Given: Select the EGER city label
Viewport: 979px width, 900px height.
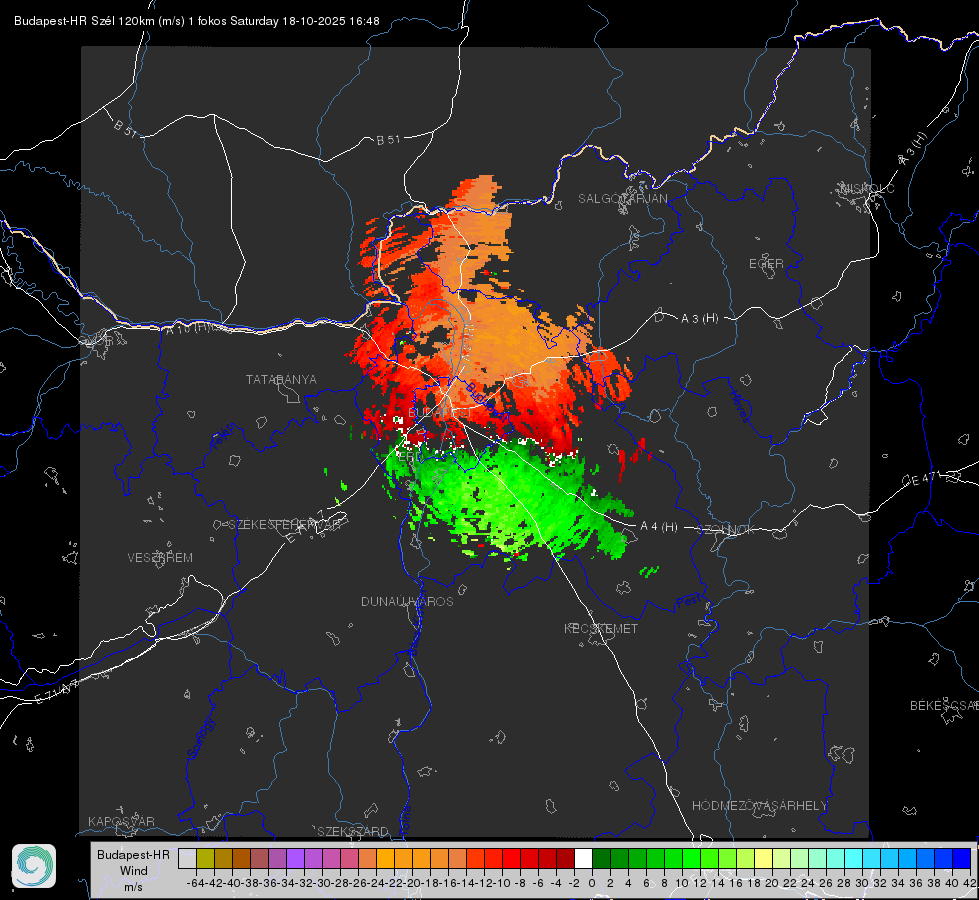Looking at the screenshot, I should pyautogui.click(x=766, y=264).
